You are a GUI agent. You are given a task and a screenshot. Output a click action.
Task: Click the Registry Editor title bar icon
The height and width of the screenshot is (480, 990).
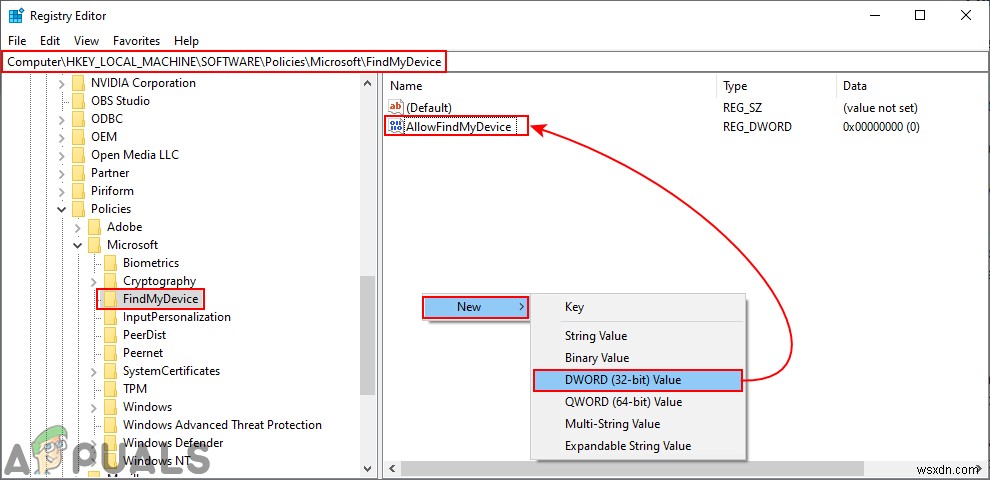coord(16,16)
